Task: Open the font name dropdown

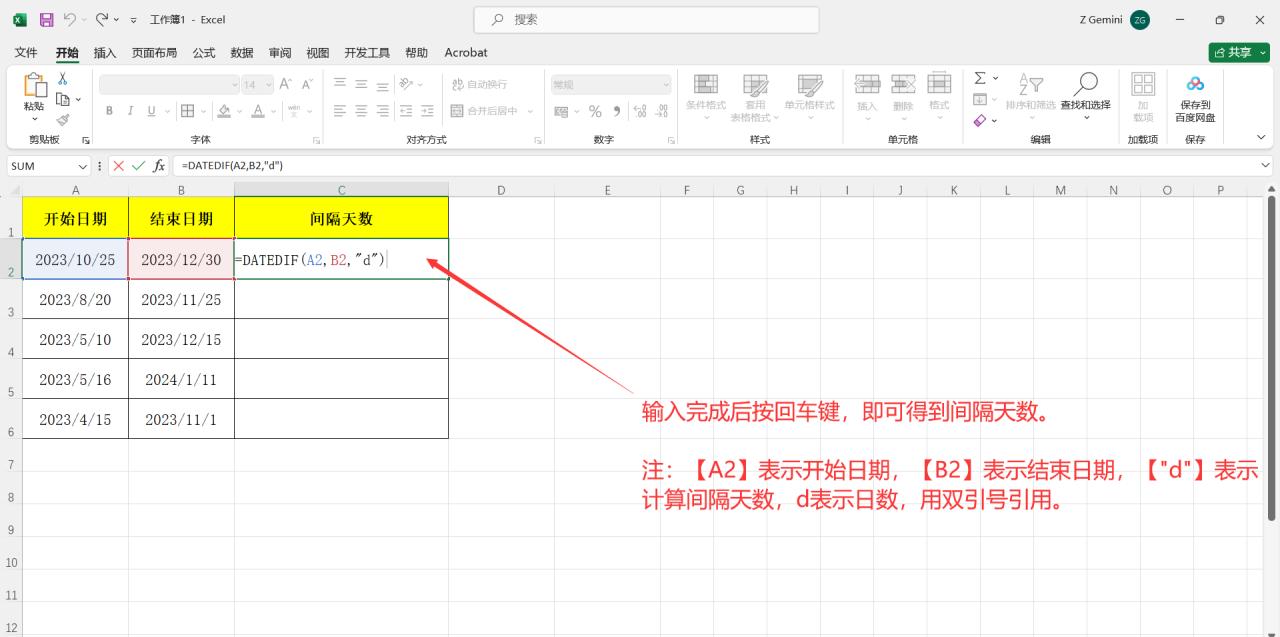Action: (x=235, y=85)
